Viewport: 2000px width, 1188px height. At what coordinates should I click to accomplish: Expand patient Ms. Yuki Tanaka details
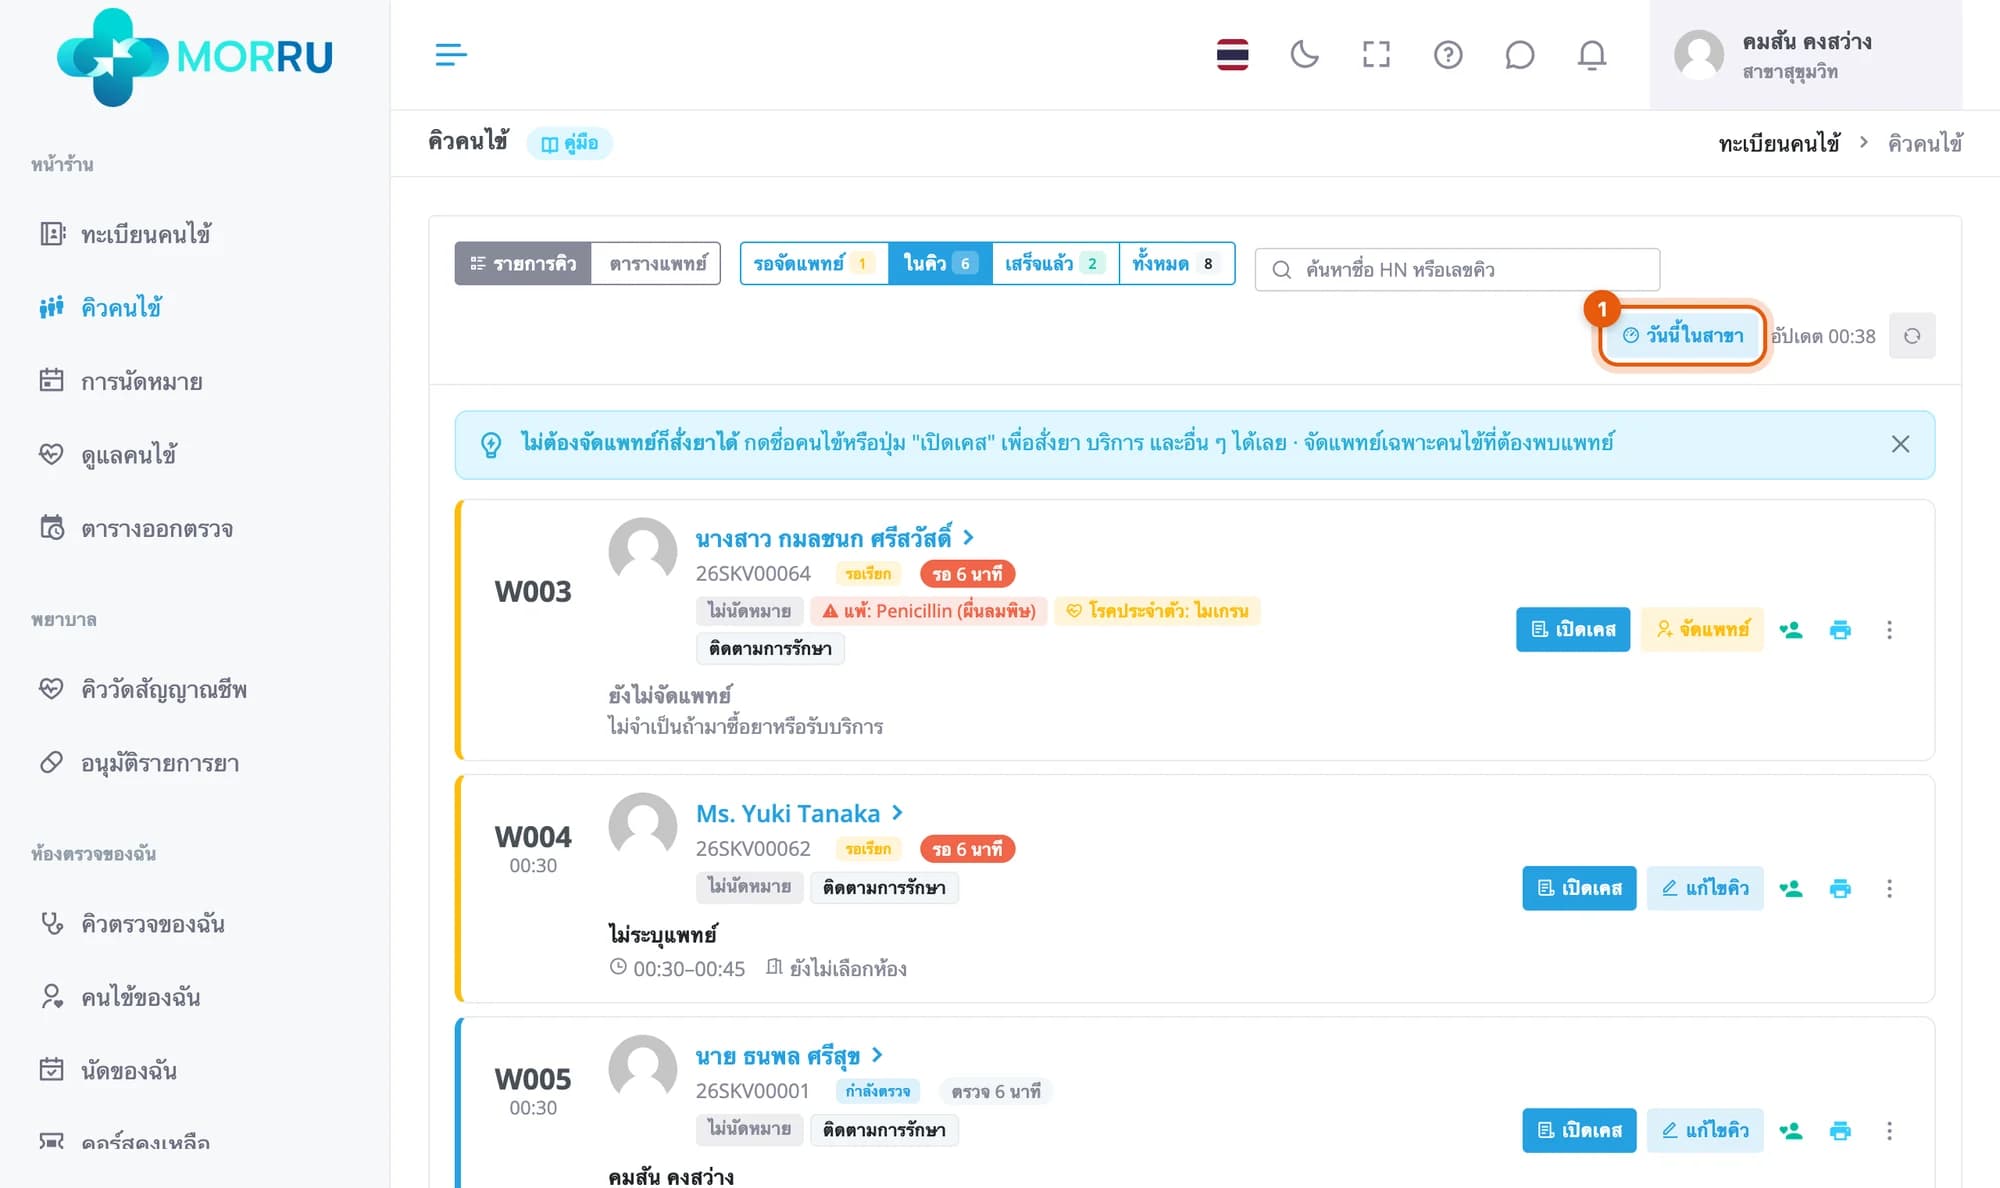799,813
